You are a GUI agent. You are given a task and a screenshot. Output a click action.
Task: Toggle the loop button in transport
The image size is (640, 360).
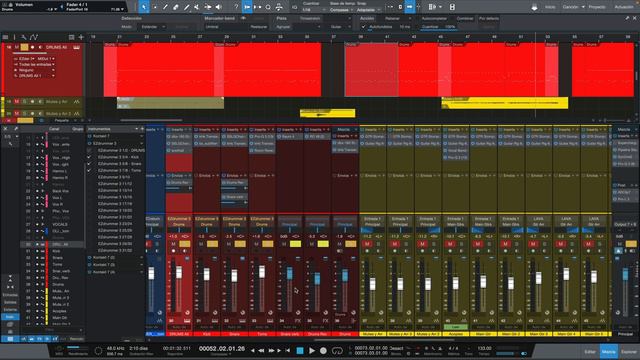(337, 350)
